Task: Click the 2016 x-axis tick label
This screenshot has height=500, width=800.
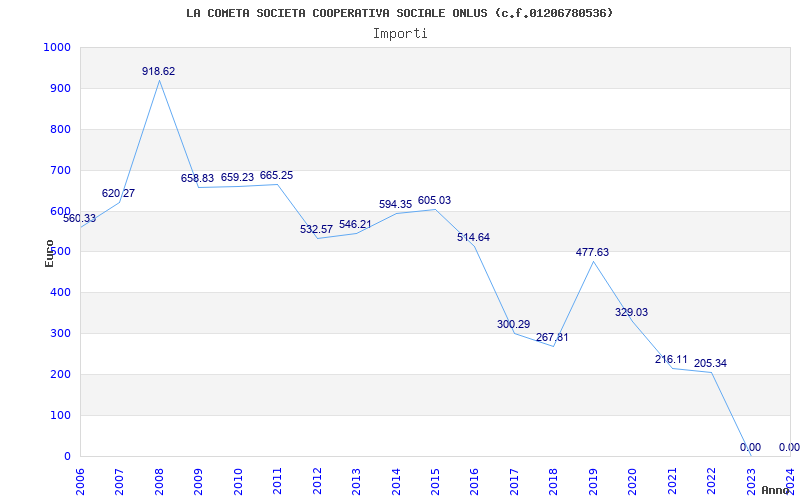Action: 474,482
